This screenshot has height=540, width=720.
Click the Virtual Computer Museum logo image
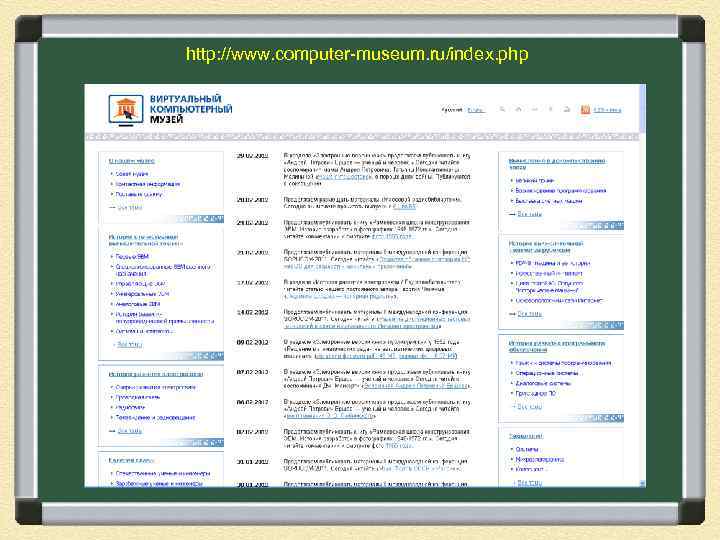(x=126, y=110)
